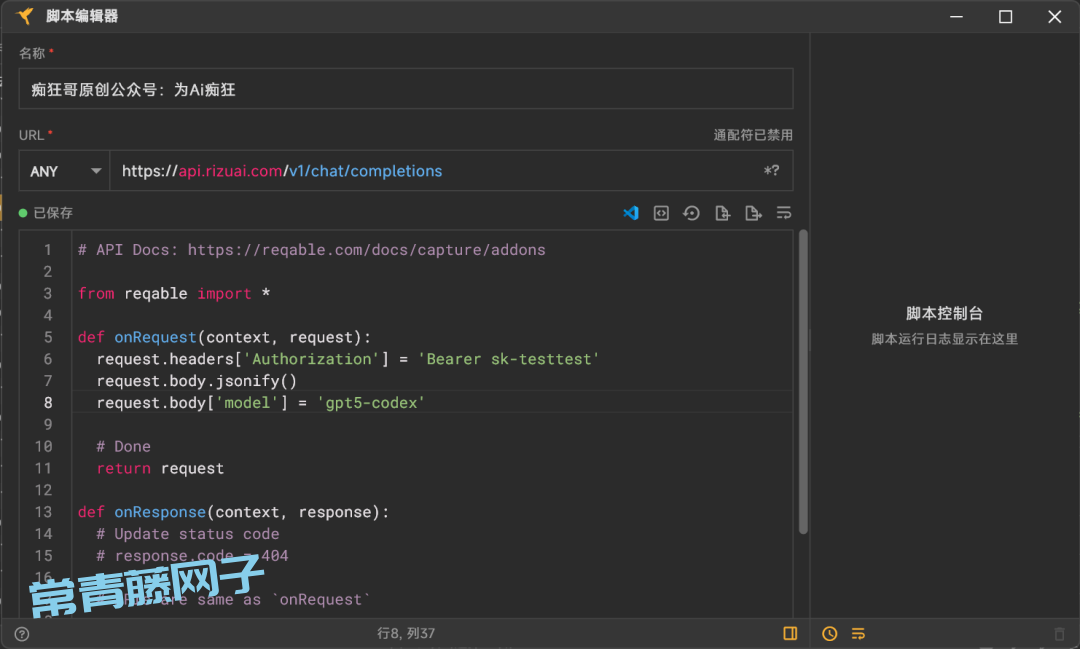Toggle the console side panel visibility
Screen dimensions: 1080x649
790,633
